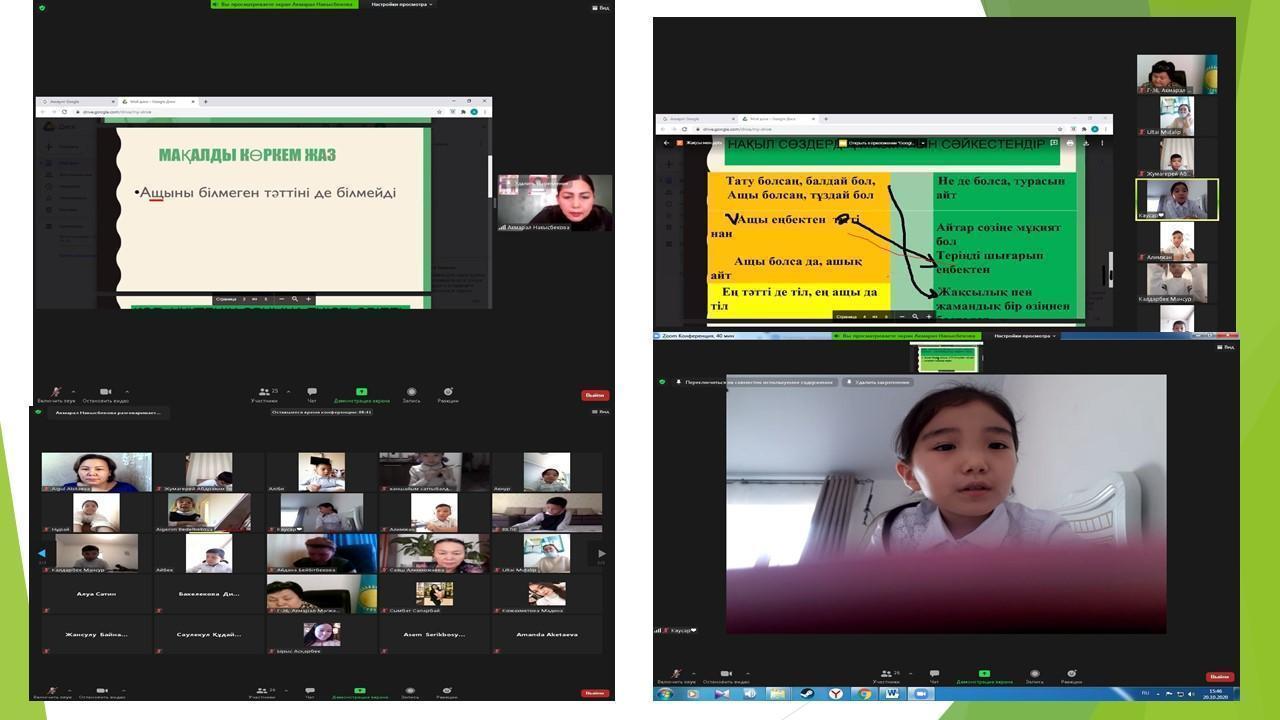Select the shared screen thumbnail above the girl's video
Image resolution: width=1280 pixels, height=720 pixels.
point(950,358)
